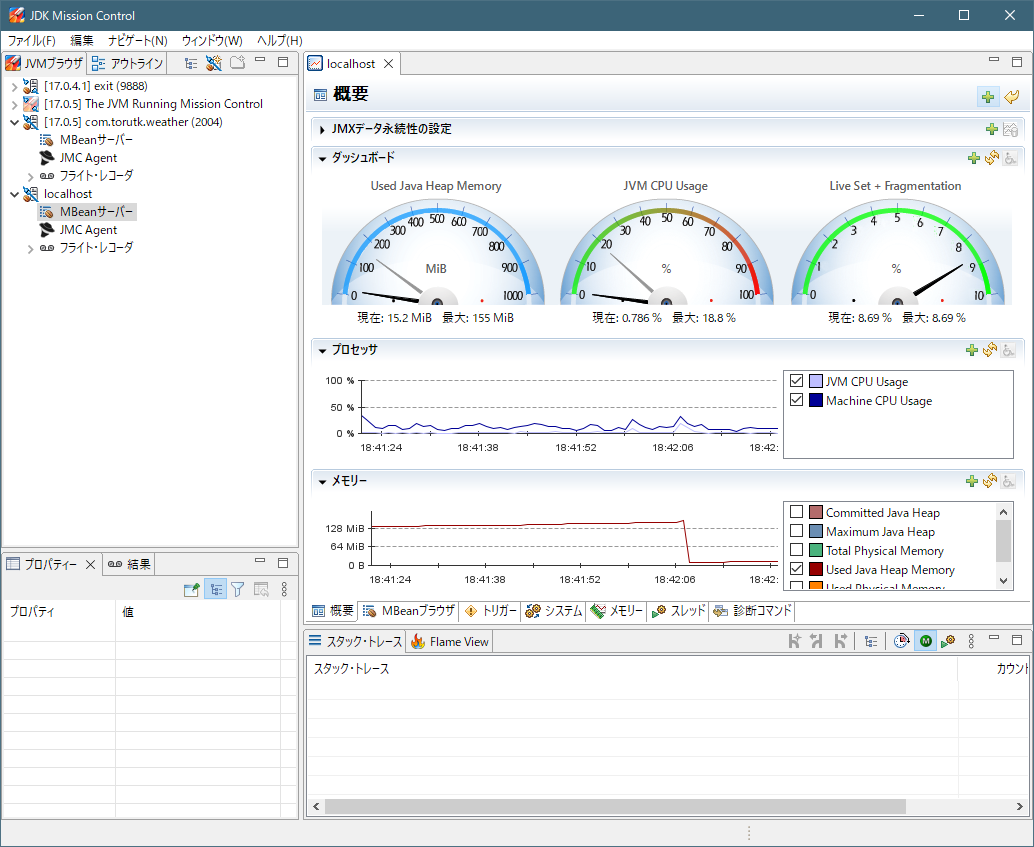Click the add chart plus icon in 概要 header
Screen dimensions: 1034x847
click(x=988, y=97)
